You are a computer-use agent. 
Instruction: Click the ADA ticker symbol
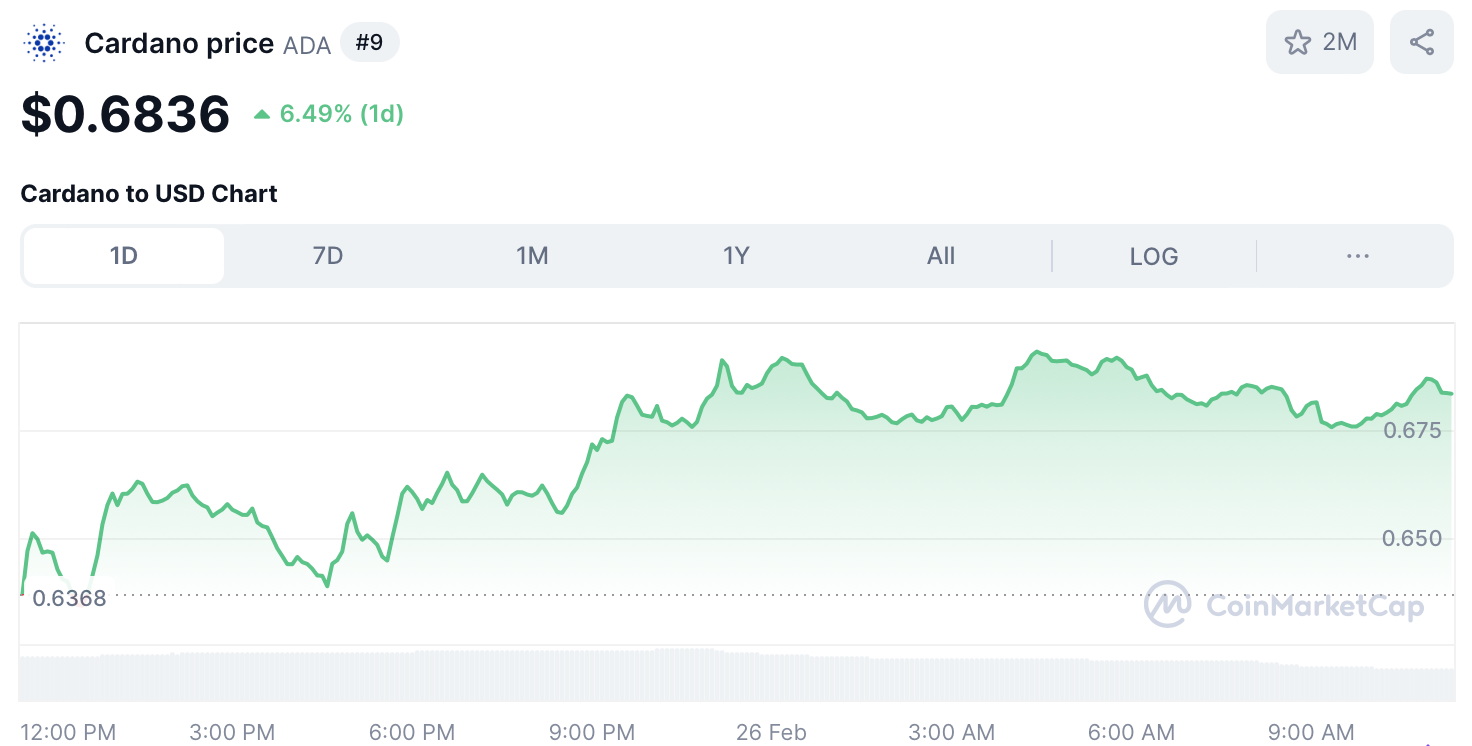point(307,45)
